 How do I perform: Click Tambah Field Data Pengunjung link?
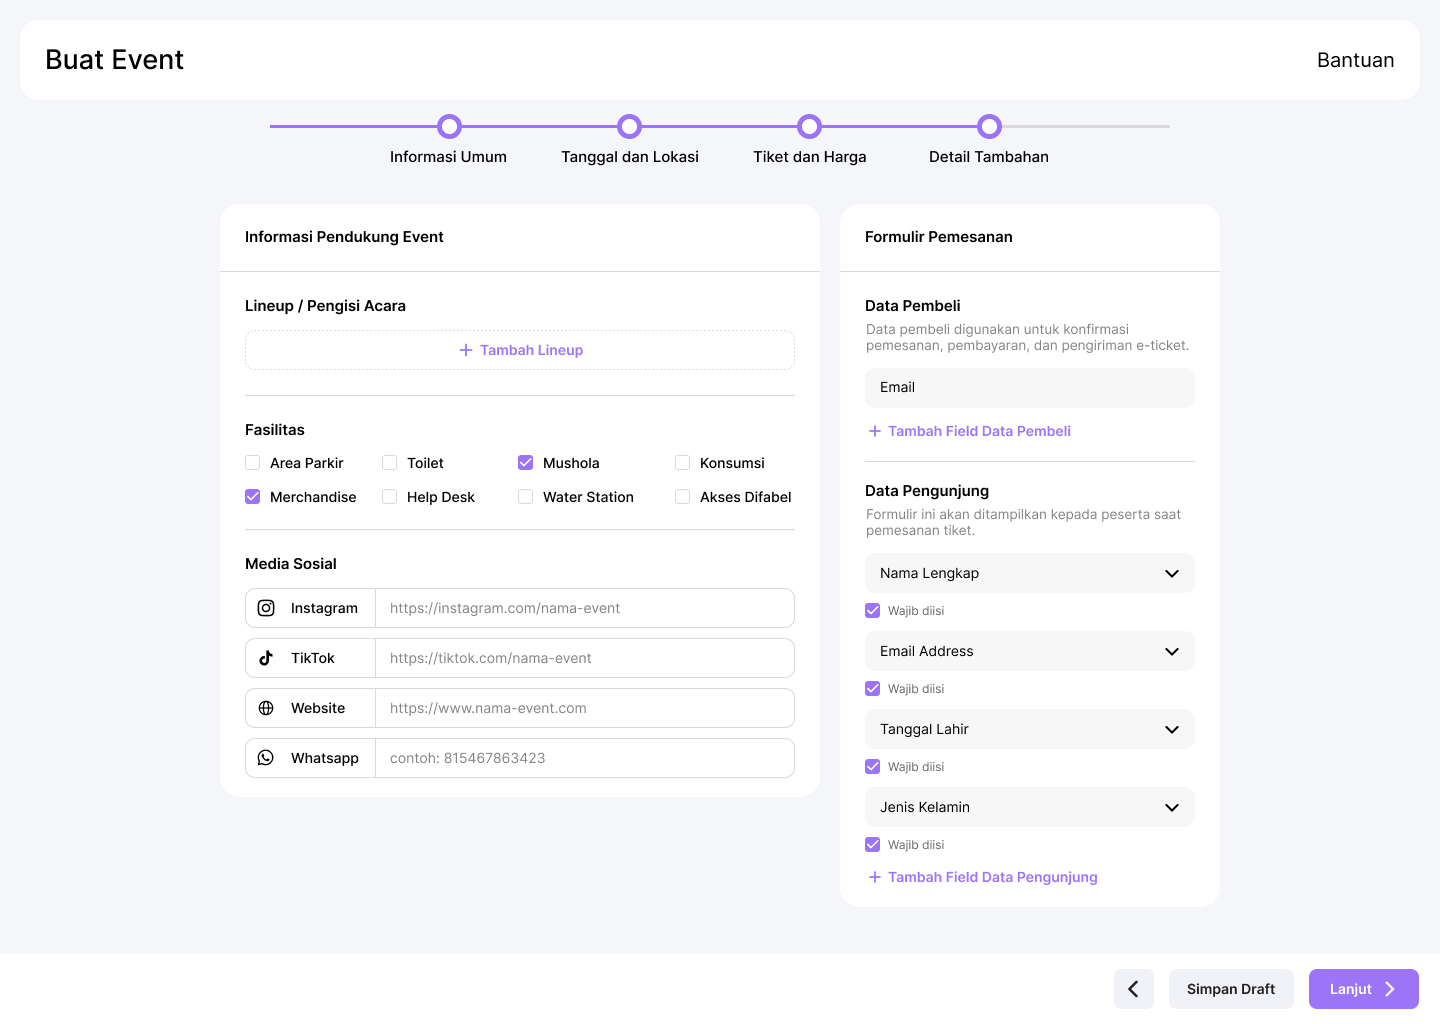coord(983,877)
